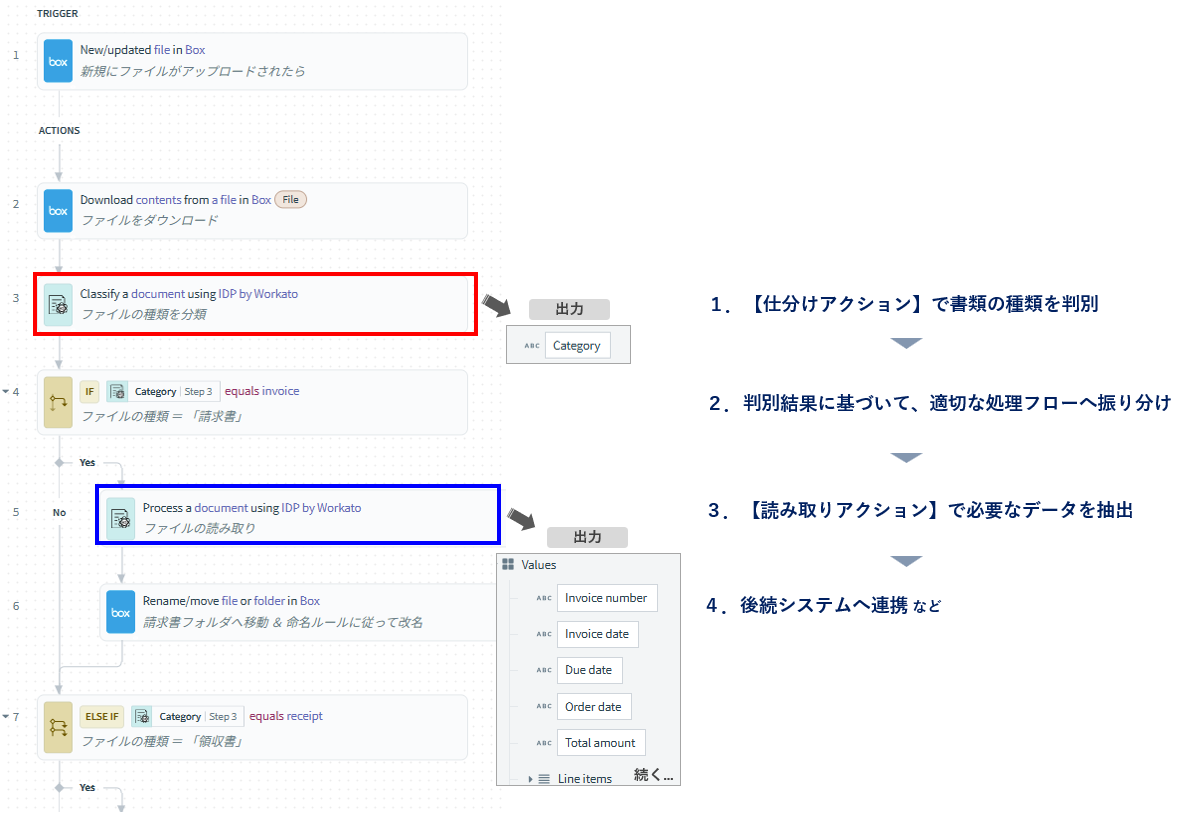Select the Category output datapill
This screenshot has width=1185, height=817.
point(577,345)
